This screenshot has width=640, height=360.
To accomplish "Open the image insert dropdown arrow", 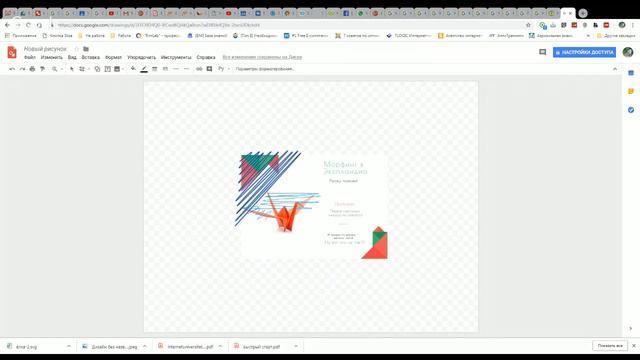I will 122,69.
